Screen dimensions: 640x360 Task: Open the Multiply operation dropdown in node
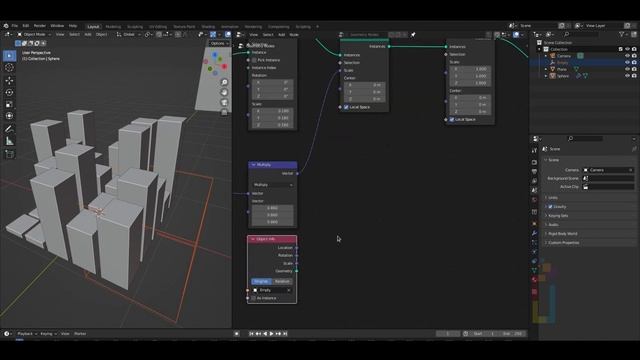[273, 185]
